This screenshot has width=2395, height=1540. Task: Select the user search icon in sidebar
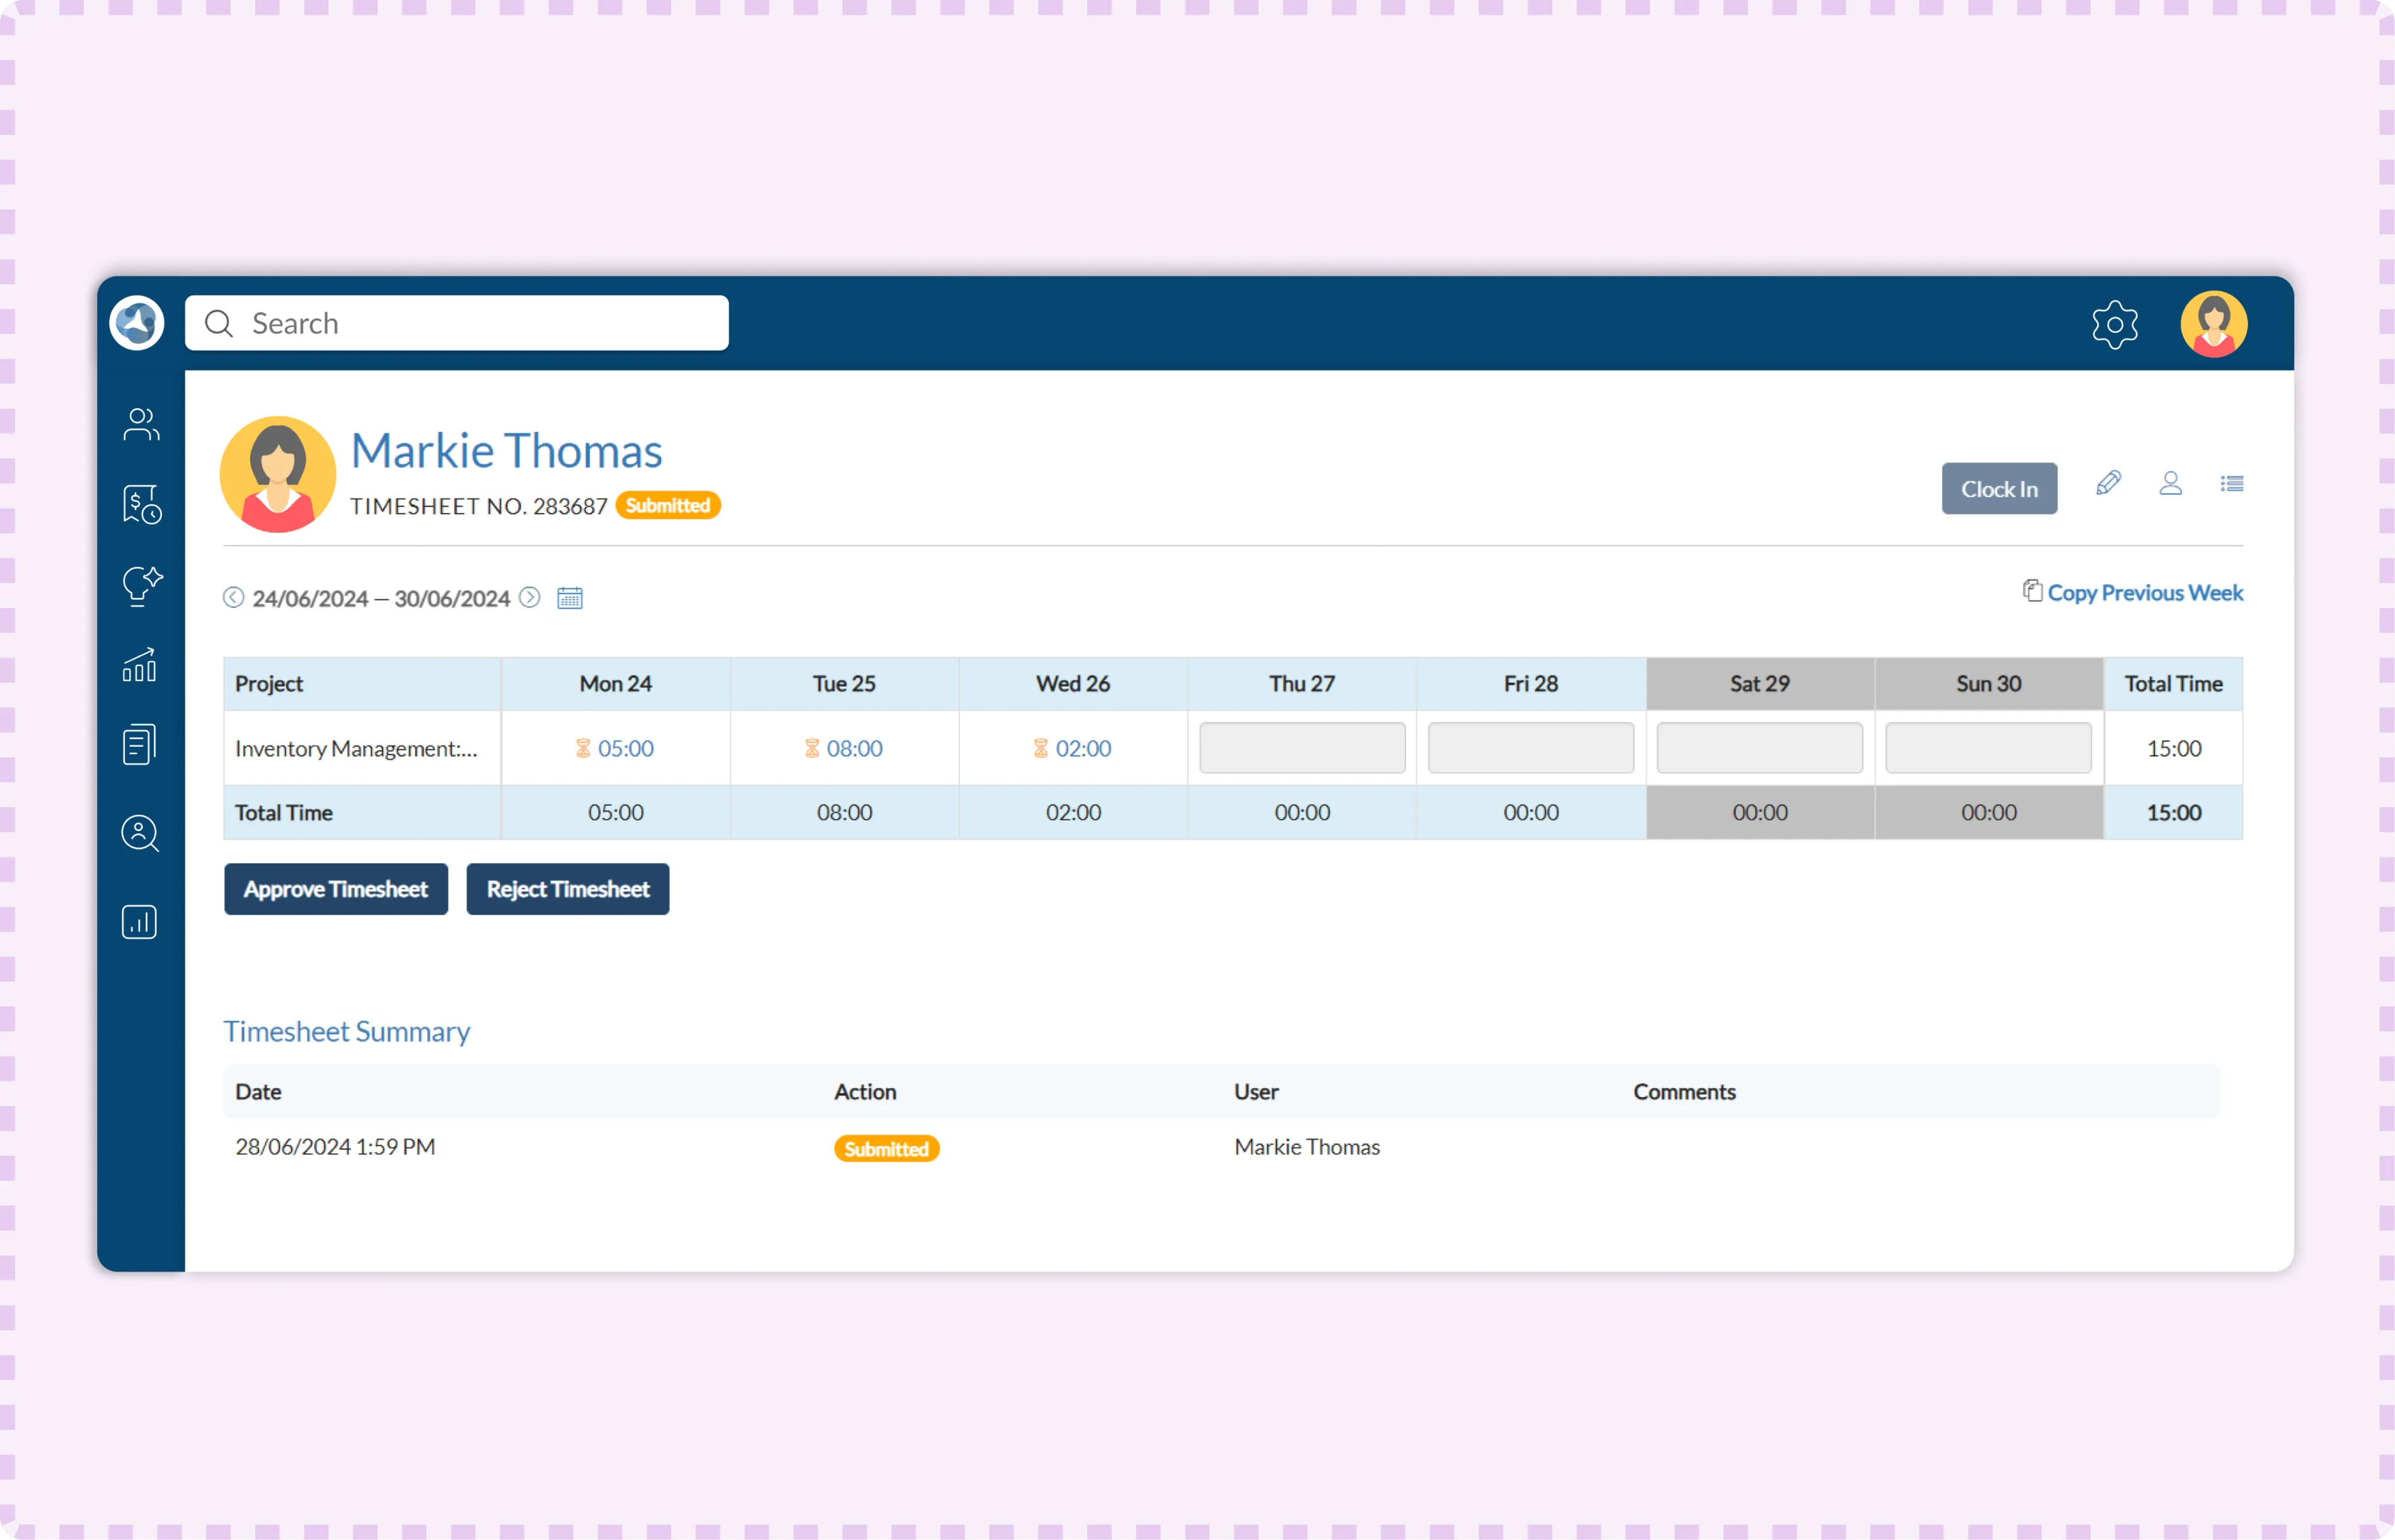point(140,833)
